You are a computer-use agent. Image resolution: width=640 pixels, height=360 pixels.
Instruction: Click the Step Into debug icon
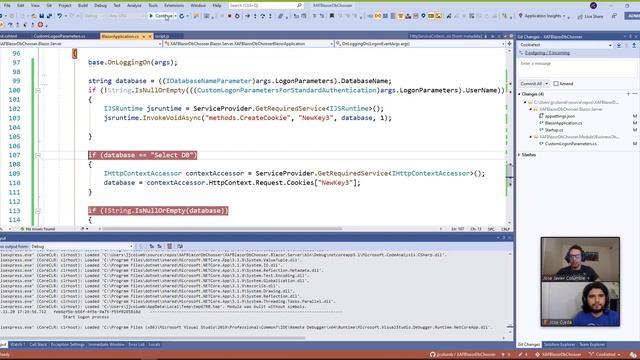pyautogui.click(x=255, y=16)
